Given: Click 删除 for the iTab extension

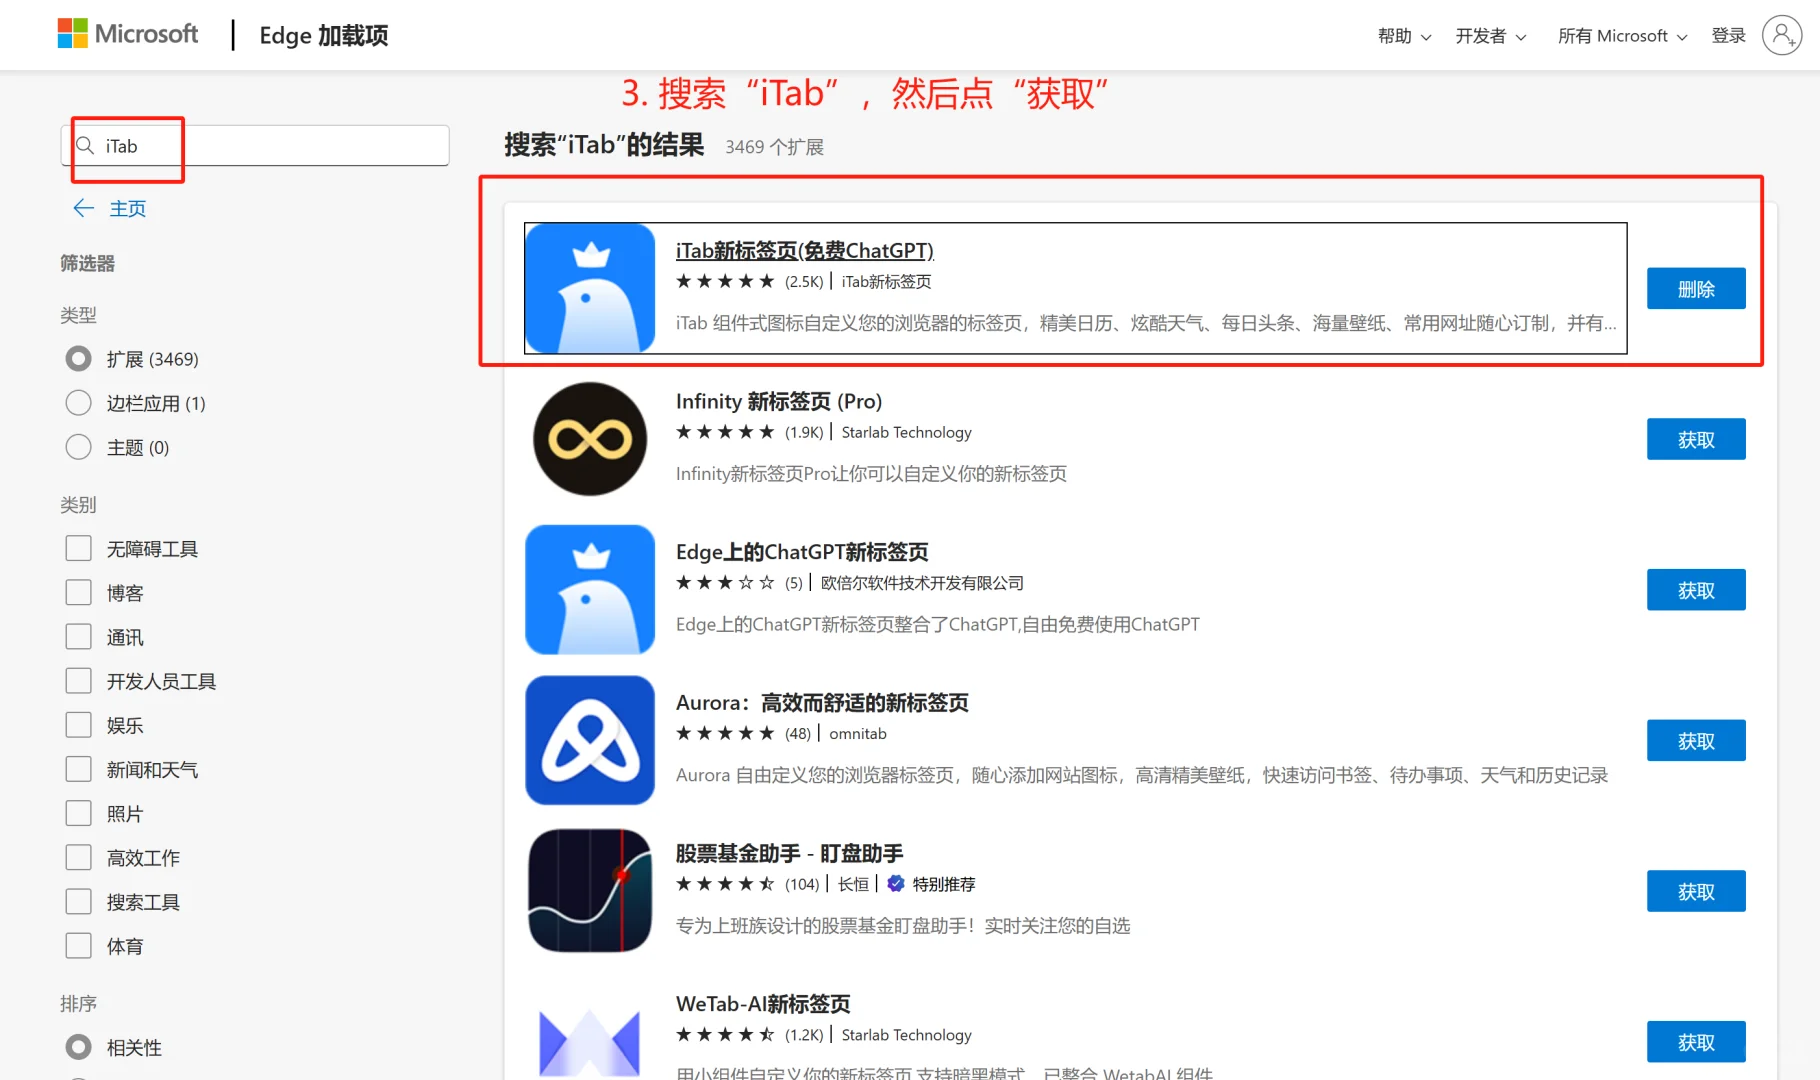Looking at the screenshot, I should (1695, 288).
